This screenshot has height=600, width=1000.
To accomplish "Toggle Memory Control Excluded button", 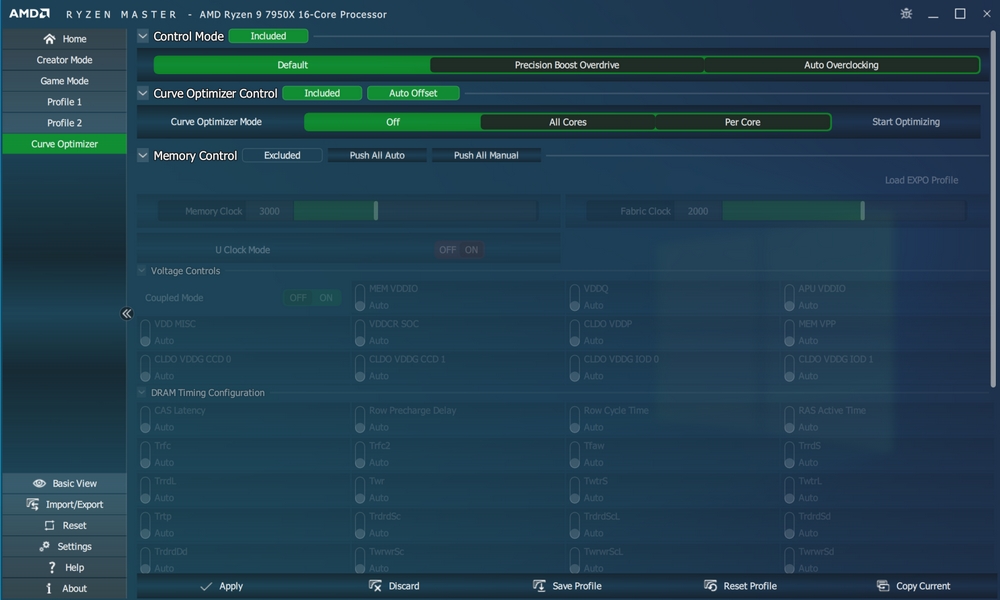I will pos(282,155).
